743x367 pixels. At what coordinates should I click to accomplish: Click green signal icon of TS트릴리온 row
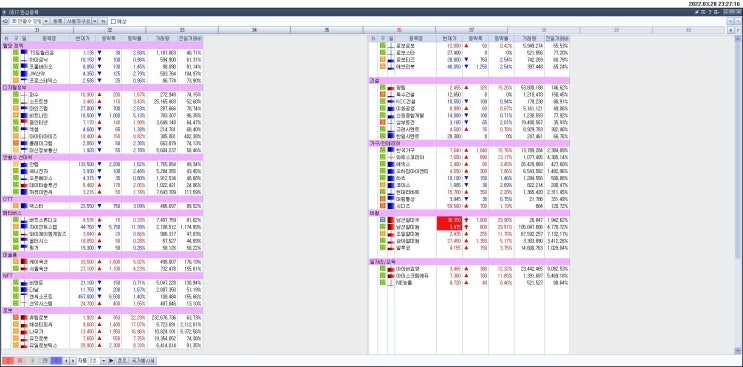pos(16,53)
